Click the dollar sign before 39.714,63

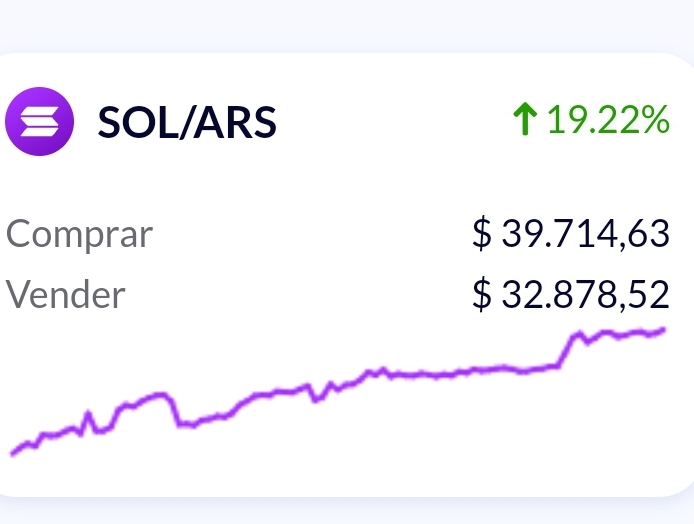point(482,233)
